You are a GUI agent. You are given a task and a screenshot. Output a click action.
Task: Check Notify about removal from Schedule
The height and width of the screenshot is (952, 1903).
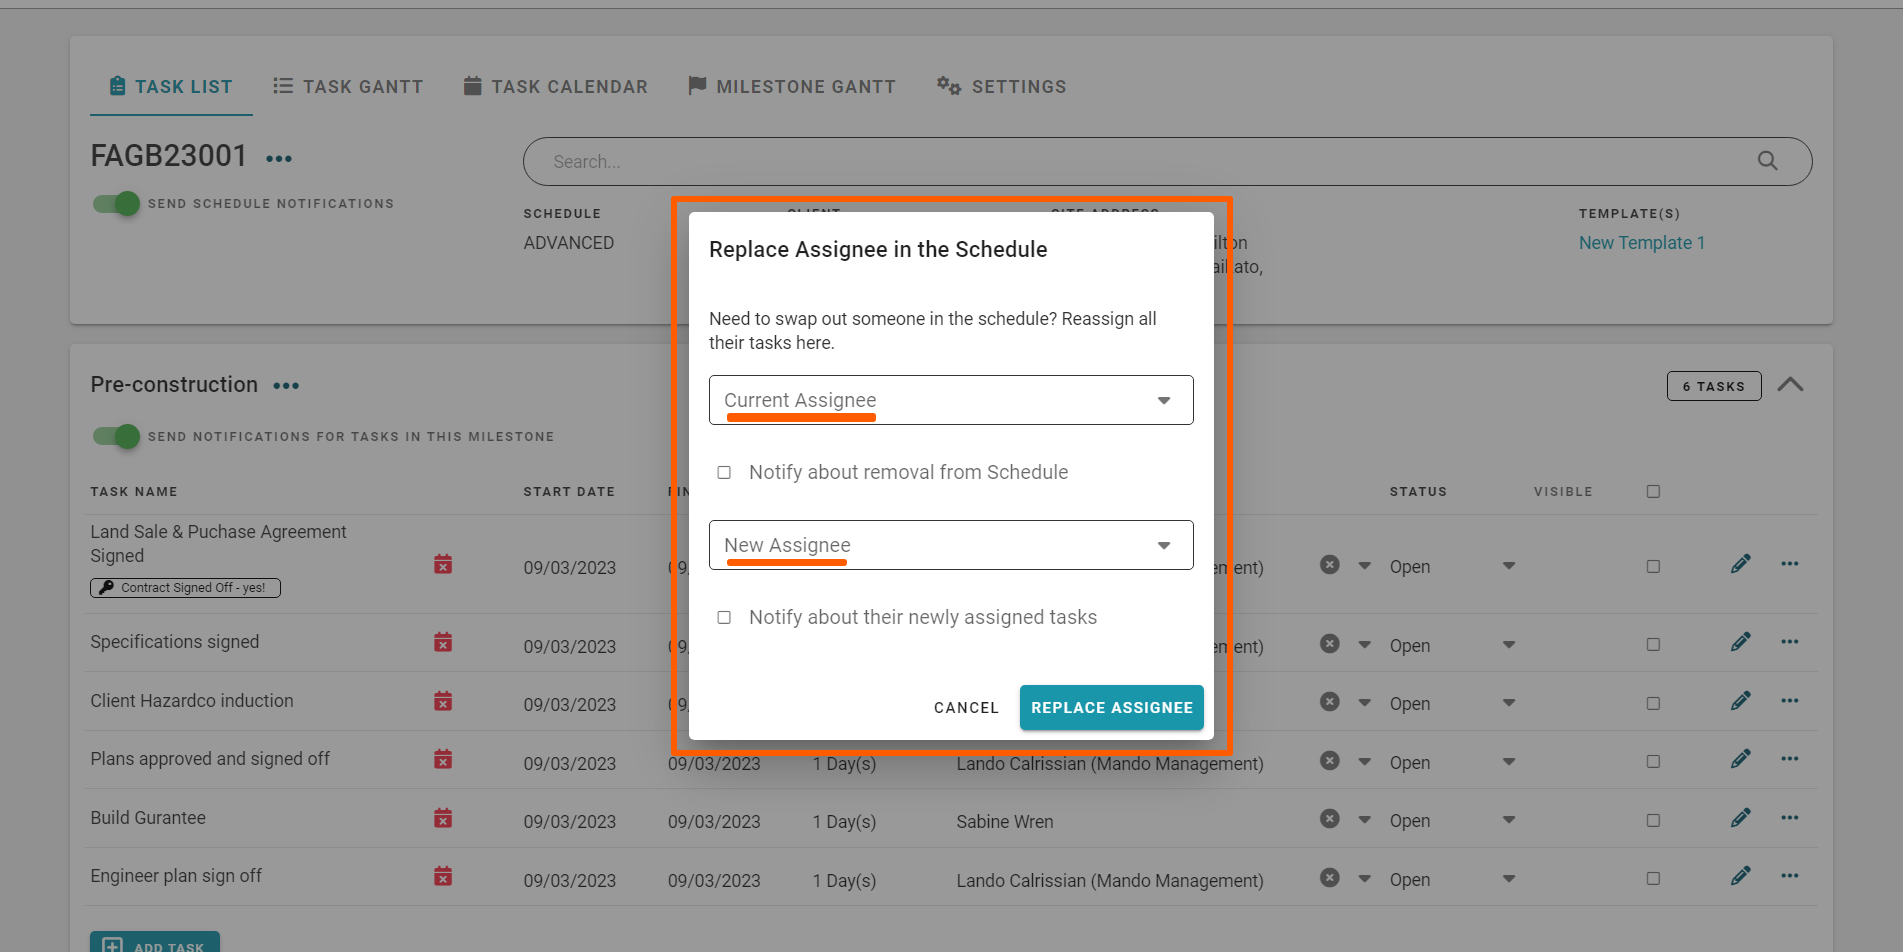pos(724,472)
